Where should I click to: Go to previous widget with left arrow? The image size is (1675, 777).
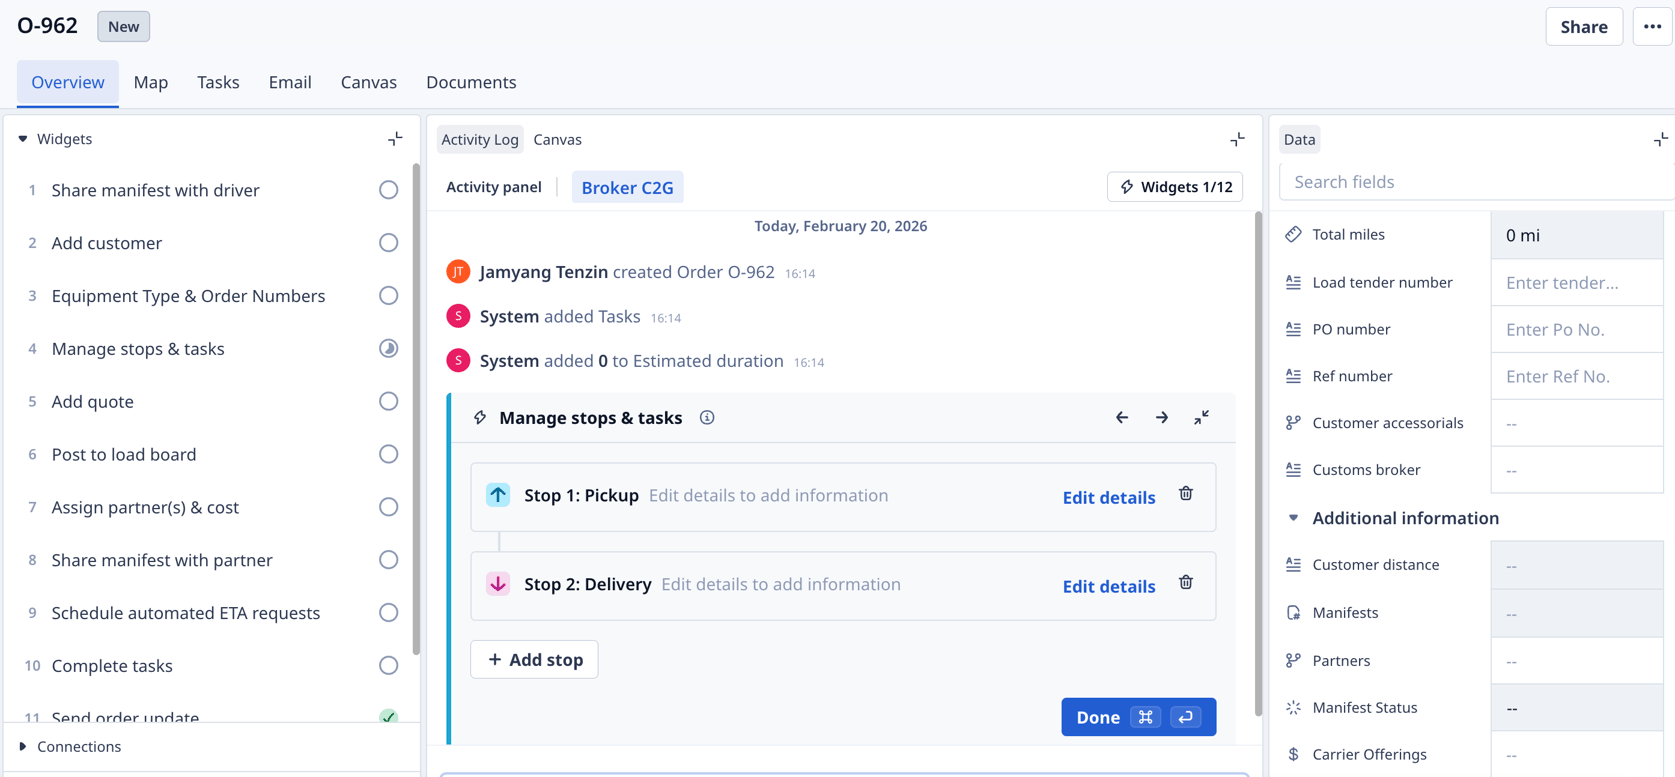1122,418
